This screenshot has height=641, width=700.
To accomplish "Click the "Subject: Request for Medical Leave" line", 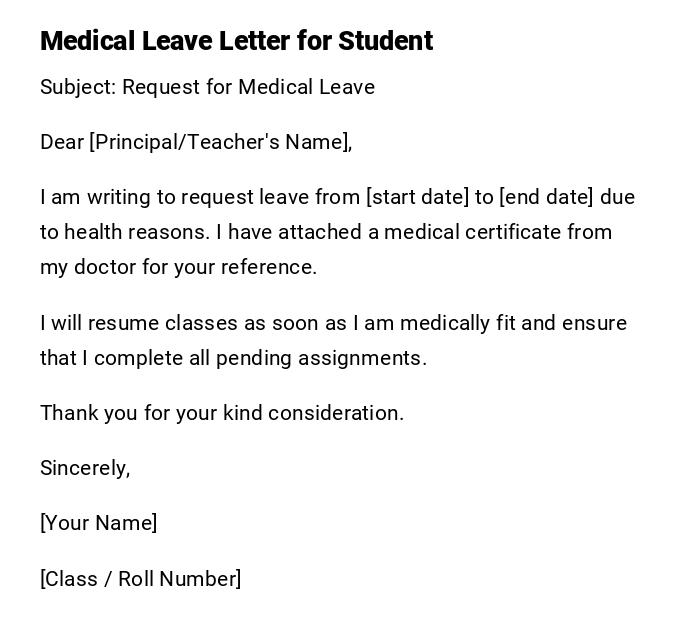I will point(207,87).
